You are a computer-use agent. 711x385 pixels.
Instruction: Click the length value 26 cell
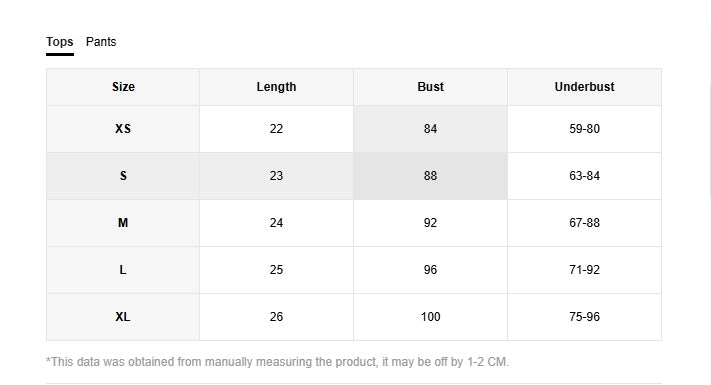[276, 317]
